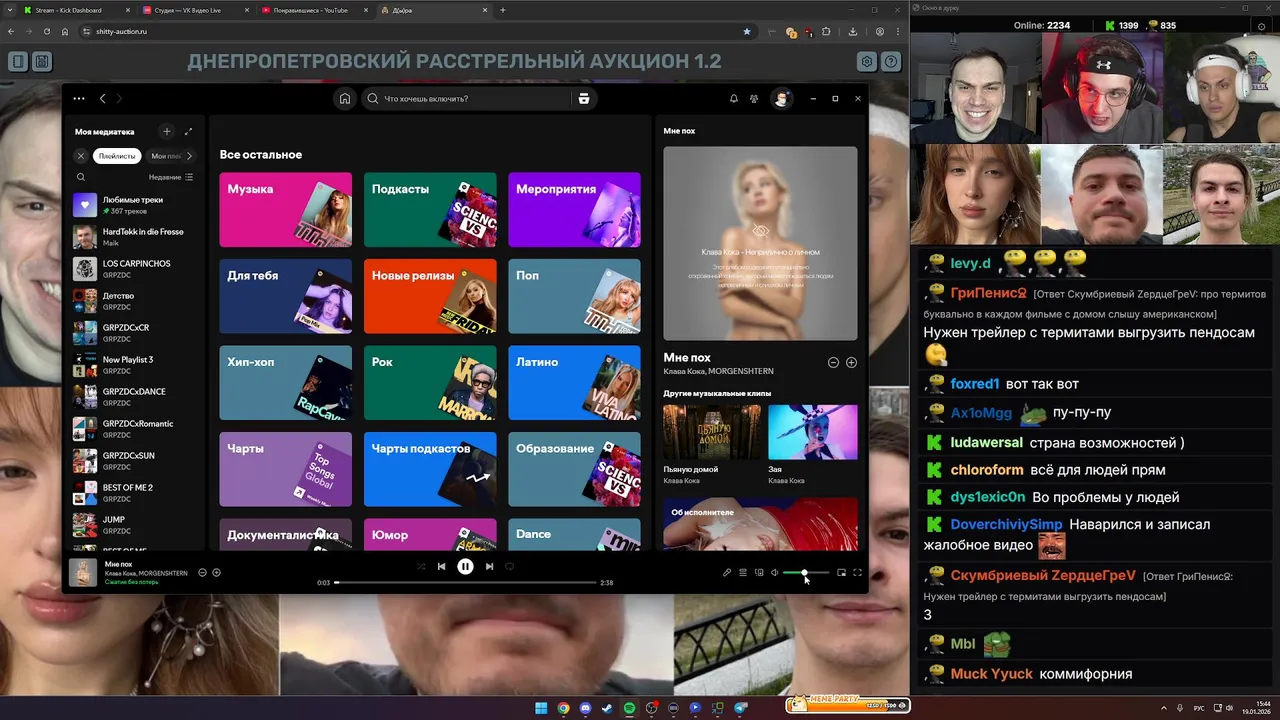This screenshot has height=720, width=1280.
Task: Open the Чарты подкастов tile
Action: [430, 469]
